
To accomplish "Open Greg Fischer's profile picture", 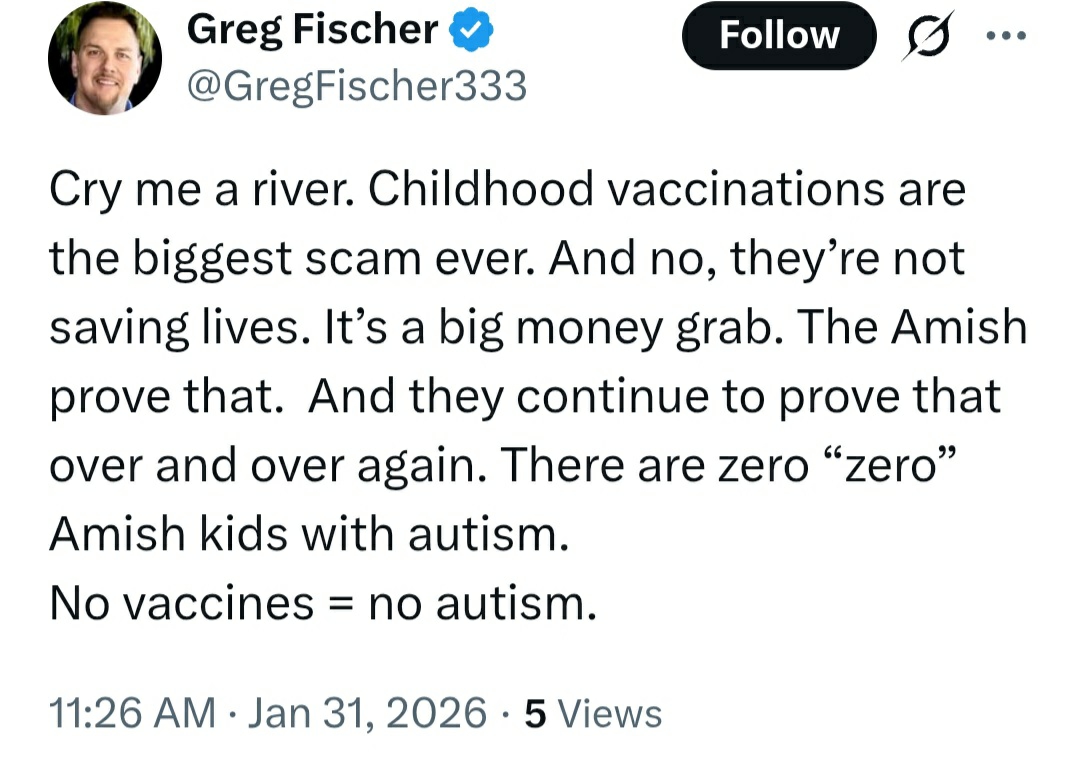I will point(105,59).
